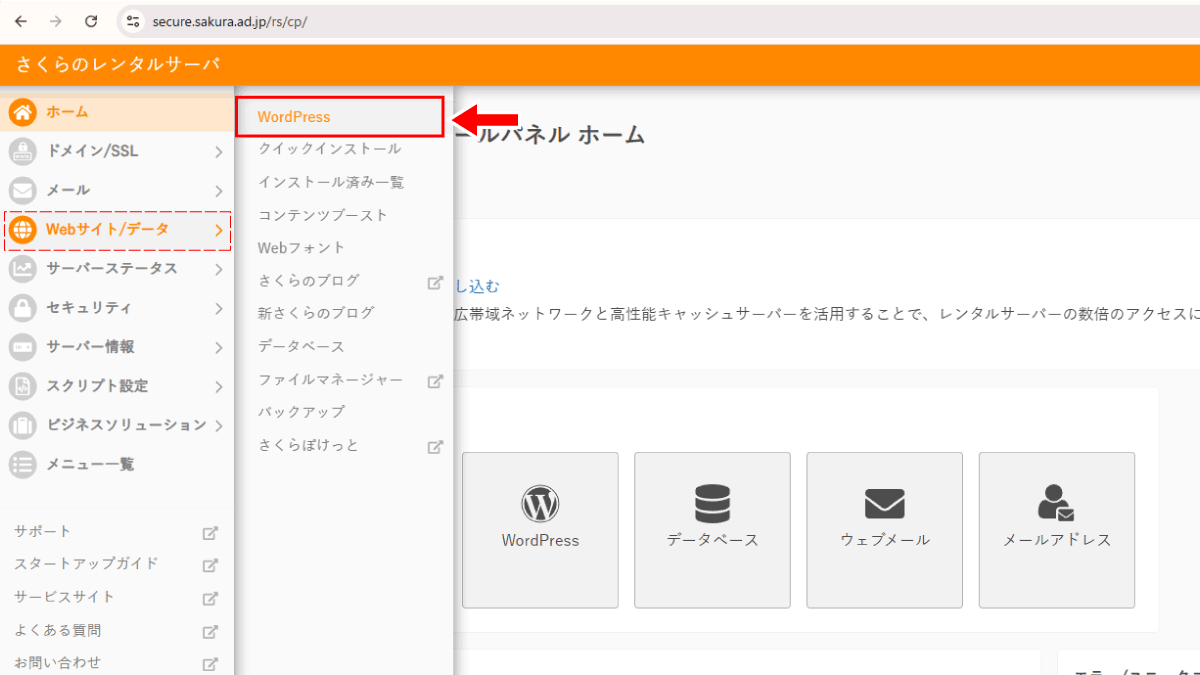Choose Webフォント in the submenu
Viewport: 1200px width, 675px height.
(x=301, y=248)
